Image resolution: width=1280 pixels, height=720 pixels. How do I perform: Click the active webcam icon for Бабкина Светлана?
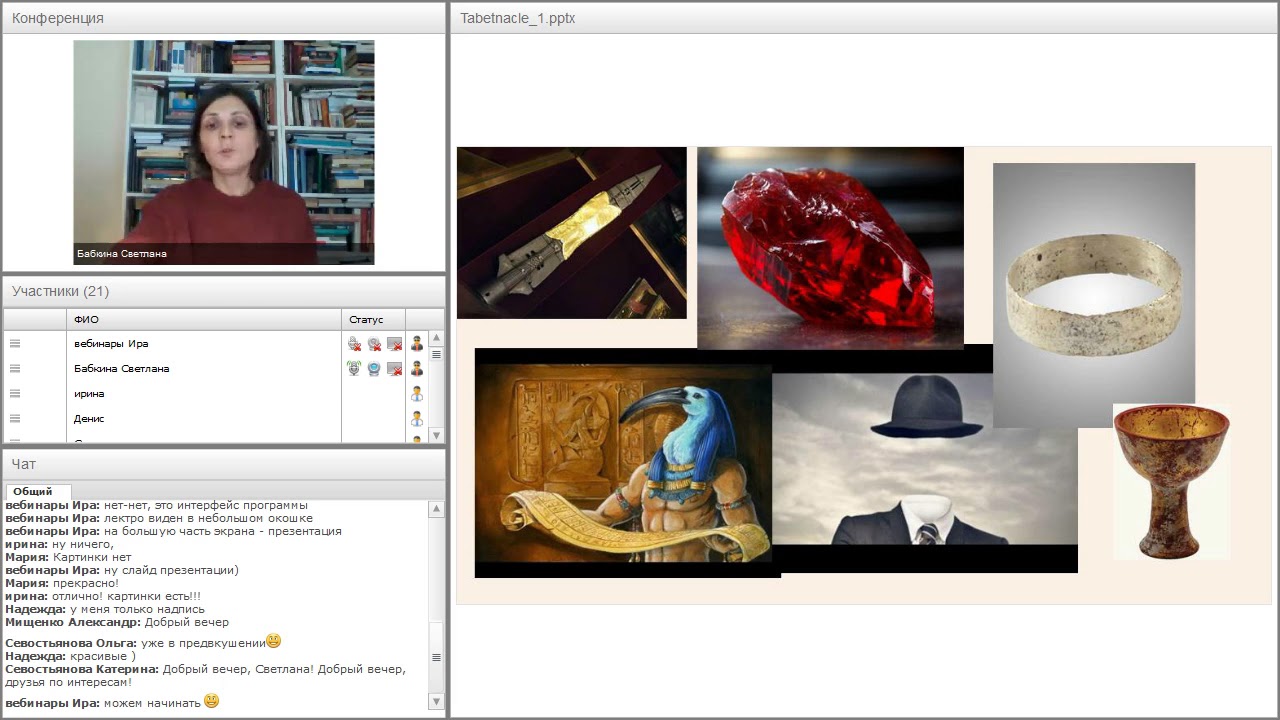coord(374,369)
